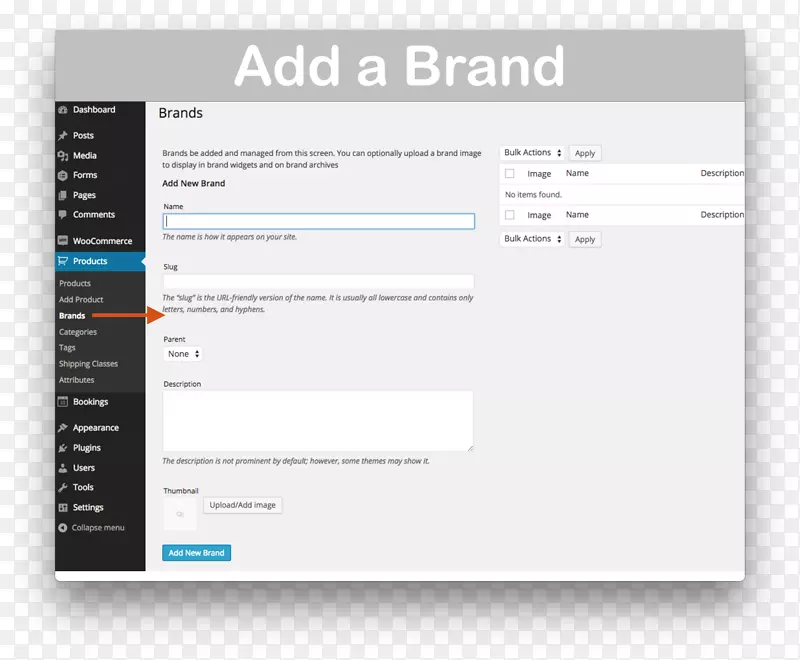Select Shipping Classes in Products submenu
This screenshot has width=800, height=660.
tap(88, 364)
